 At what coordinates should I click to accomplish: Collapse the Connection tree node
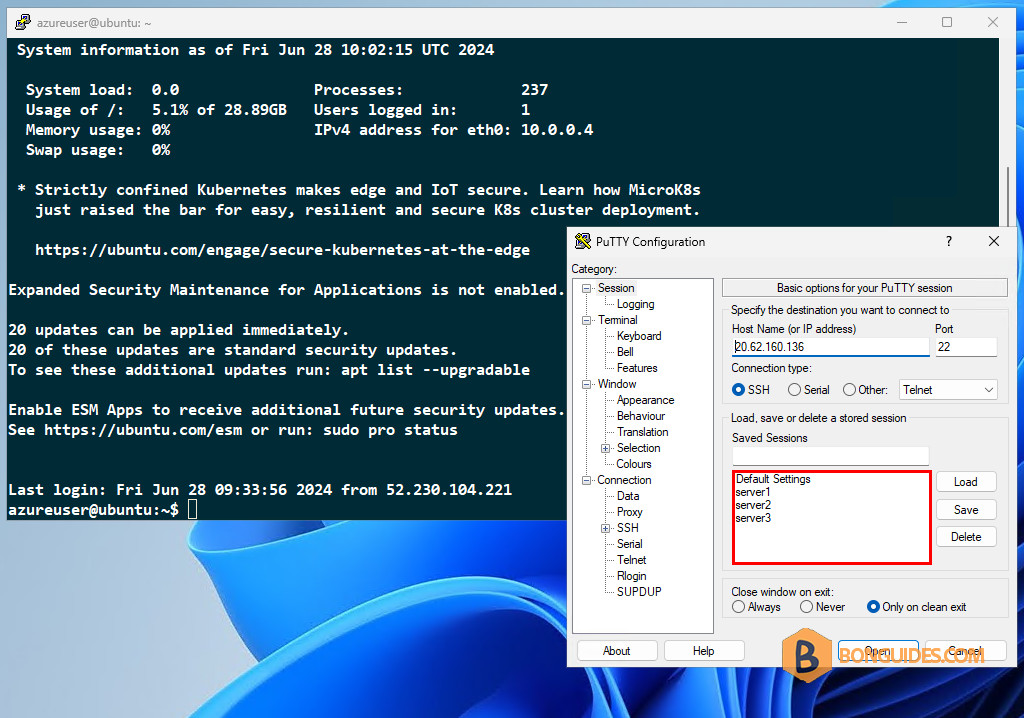coord(586,480)
